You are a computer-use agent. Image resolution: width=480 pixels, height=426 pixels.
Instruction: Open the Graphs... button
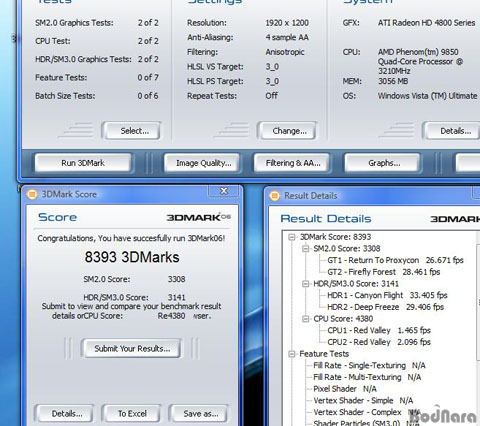382,163
